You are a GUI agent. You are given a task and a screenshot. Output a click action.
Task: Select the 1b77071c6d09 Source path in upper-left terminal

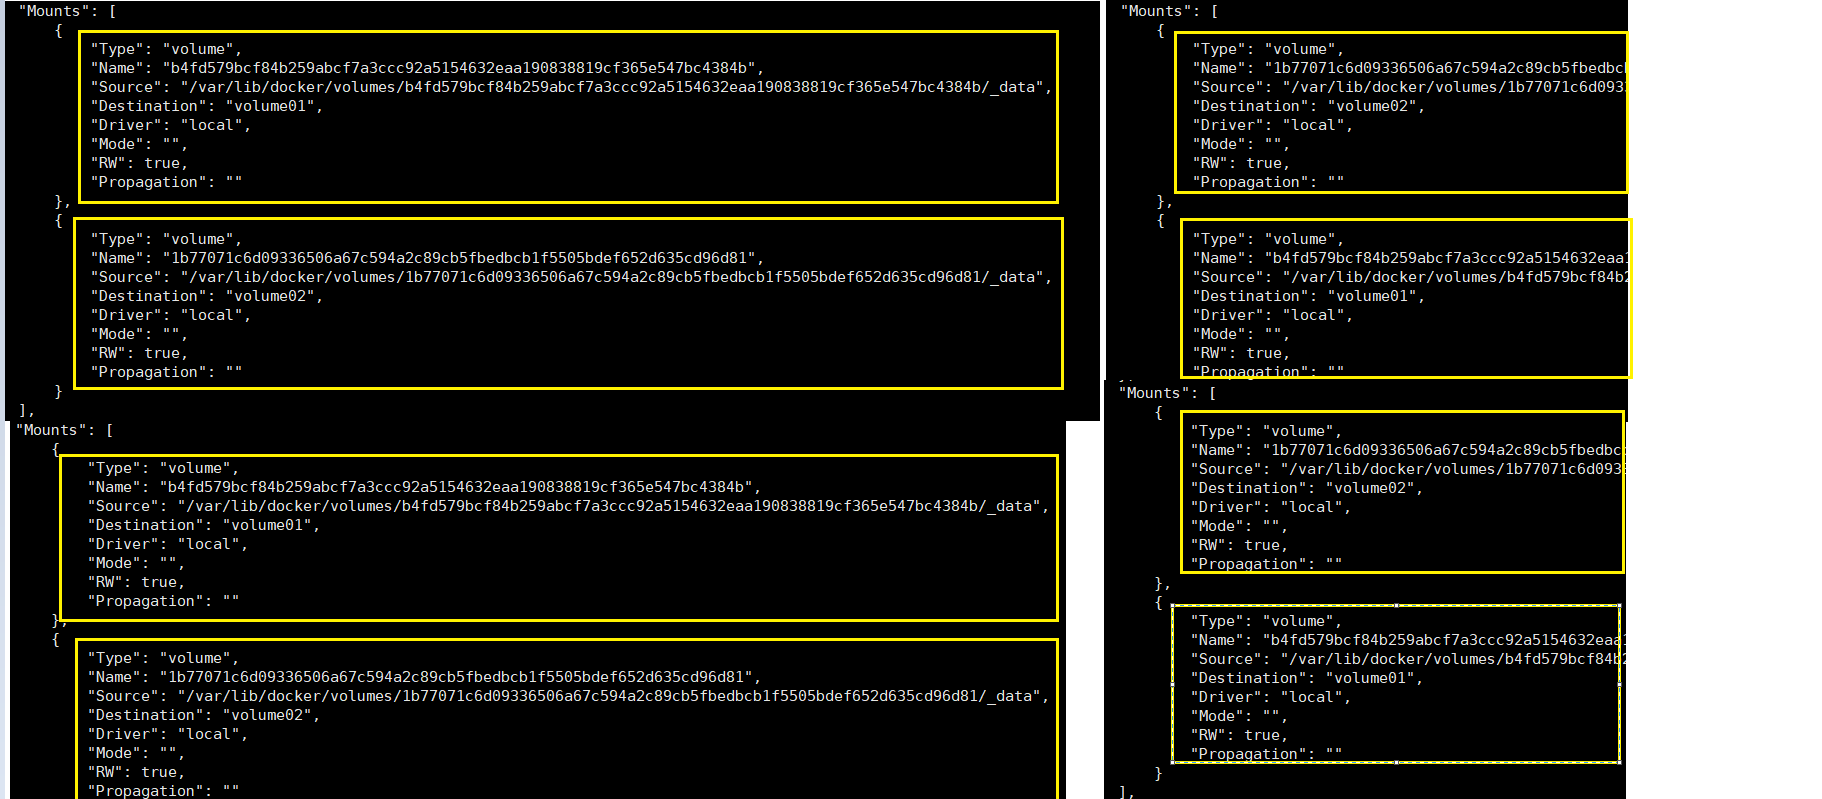(571, 277)
